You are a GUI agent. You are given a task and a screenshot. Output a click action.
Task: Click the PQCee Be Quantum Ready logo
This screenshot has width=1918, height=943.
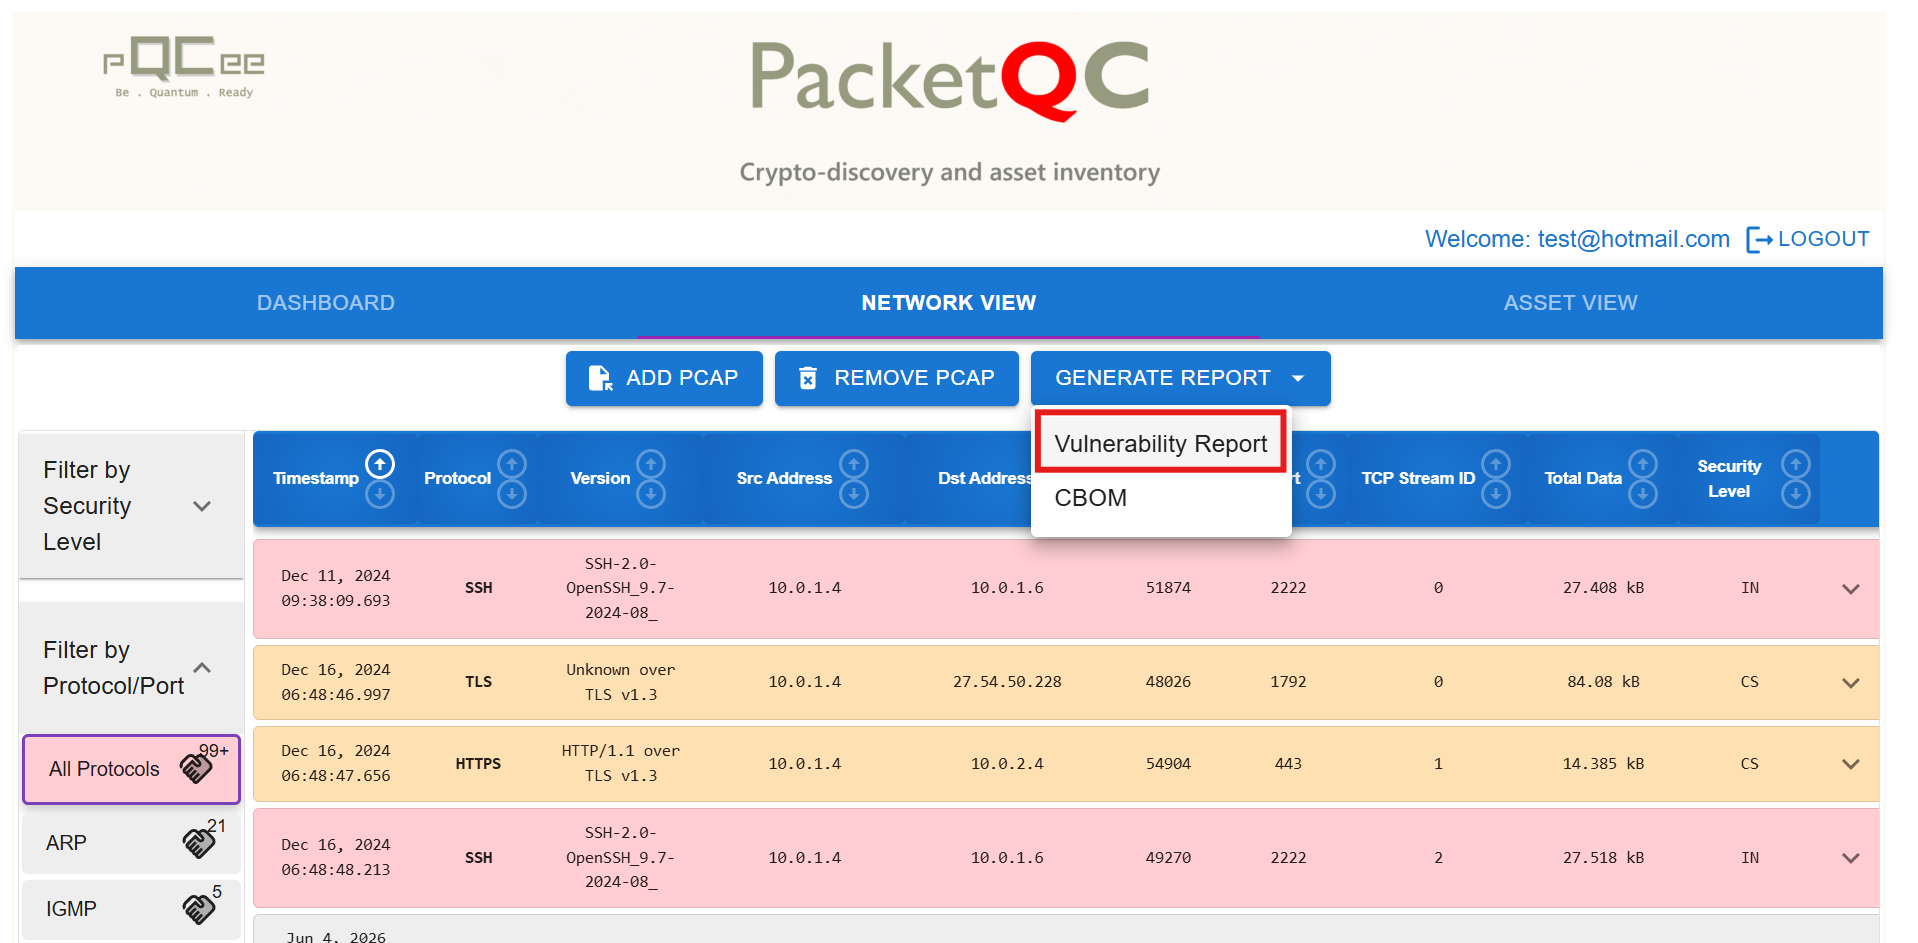[184, 66]
